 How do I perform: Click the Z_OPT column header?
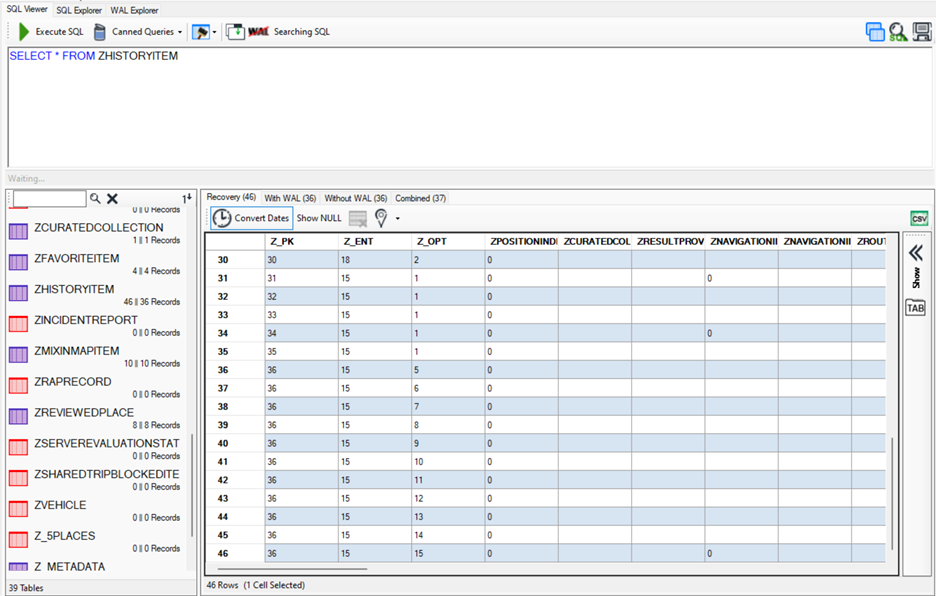[431, 241]
